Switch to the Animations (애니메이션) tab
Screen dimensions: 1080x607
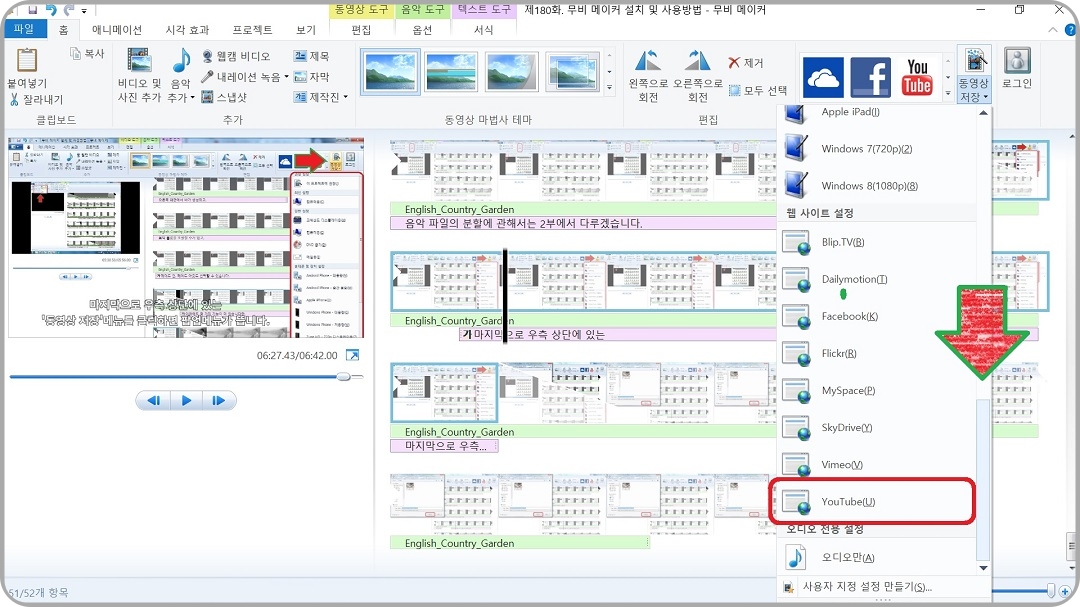[116, 30]
